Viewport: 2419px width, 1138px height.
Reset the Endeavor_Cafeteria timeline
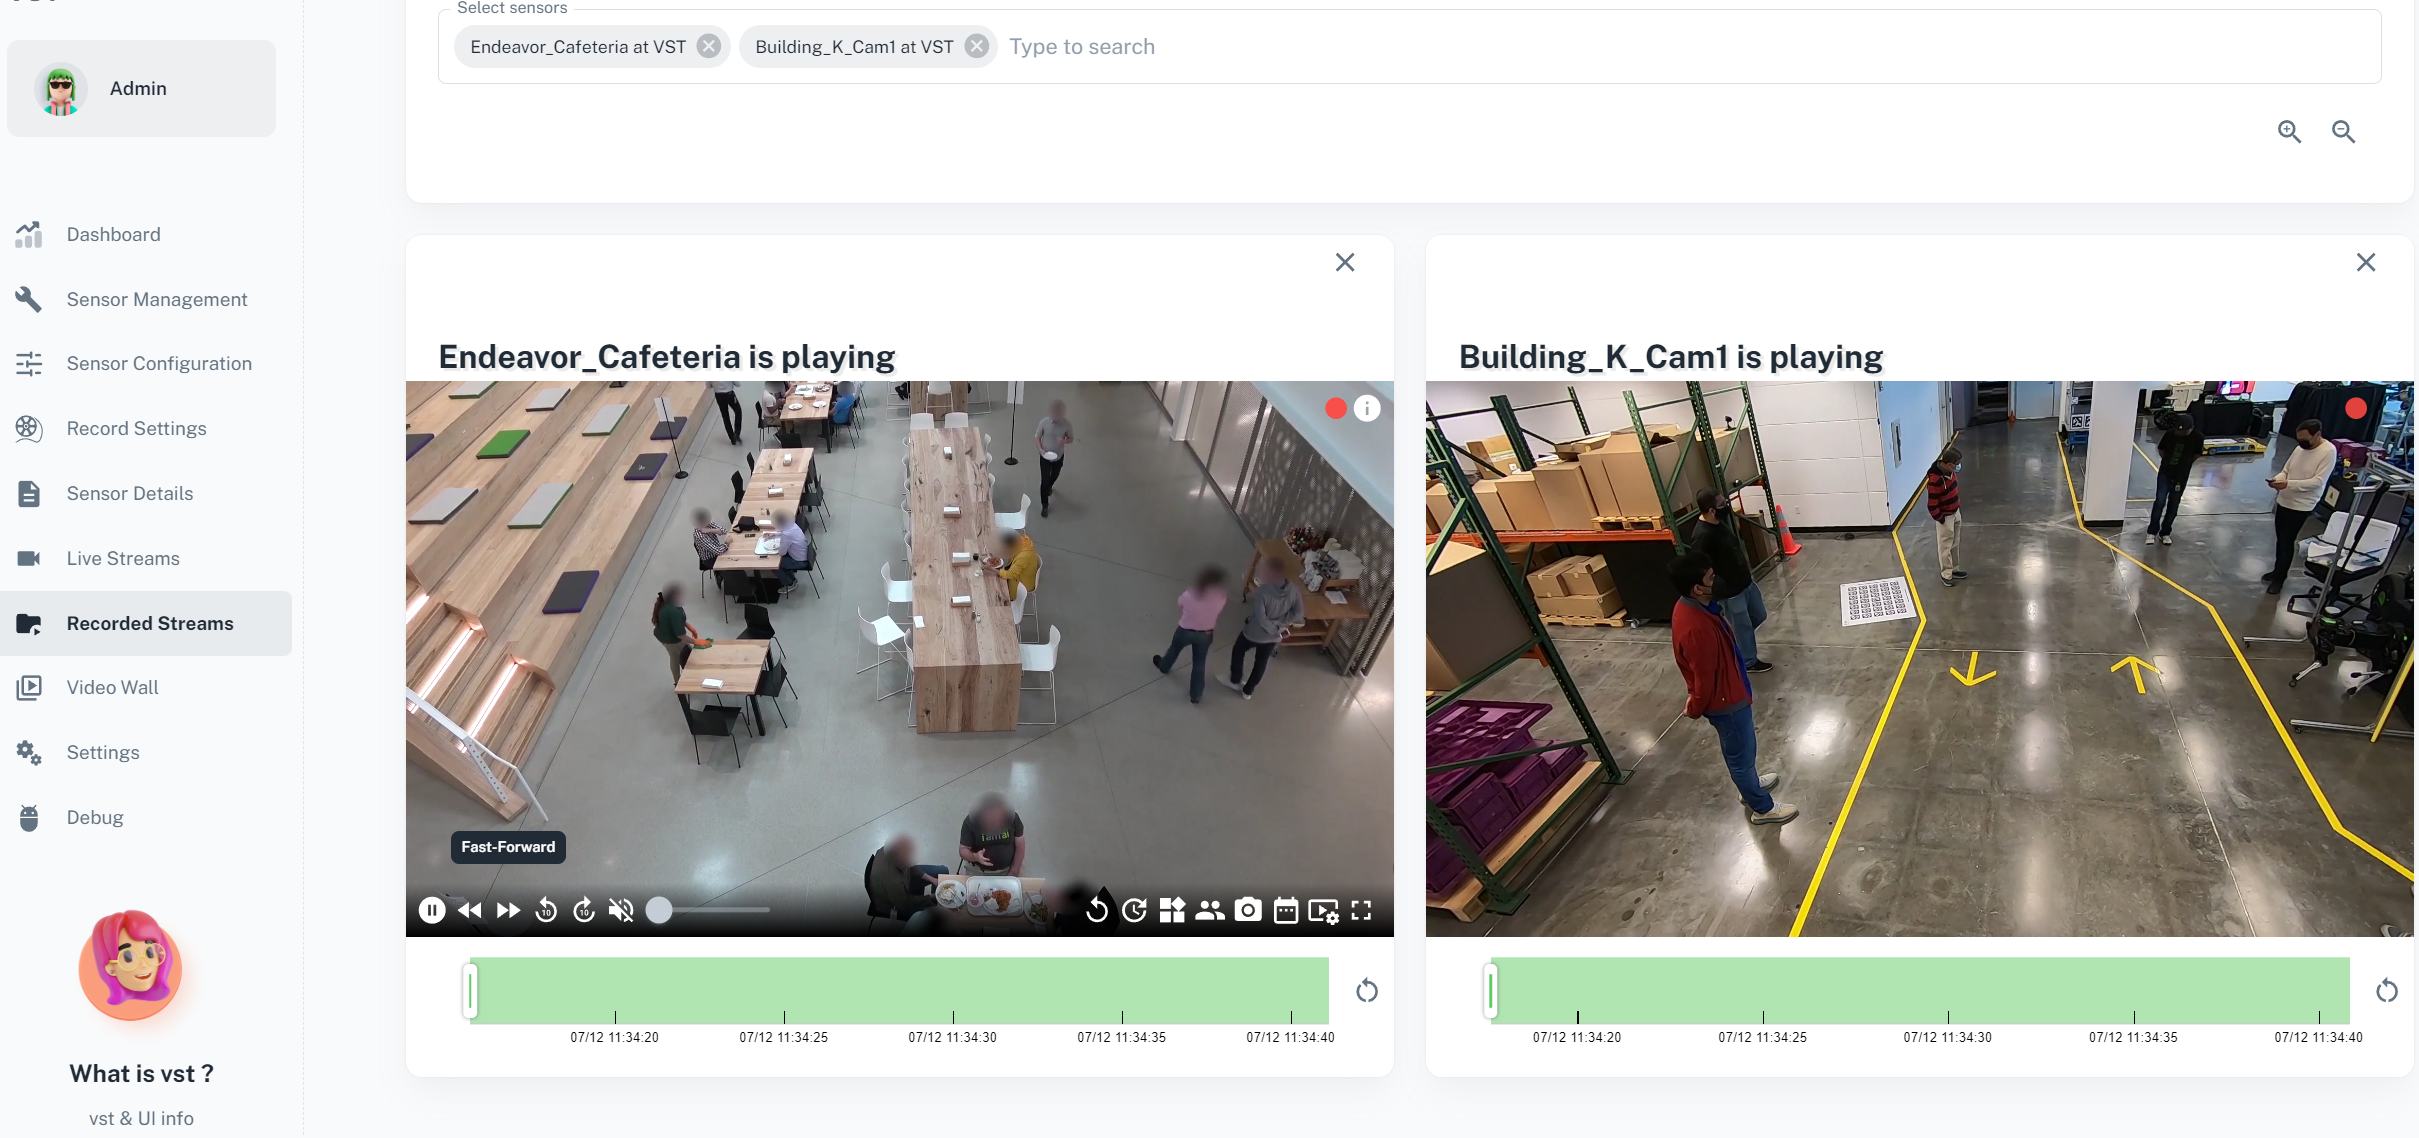click(x=1367, y=991)
